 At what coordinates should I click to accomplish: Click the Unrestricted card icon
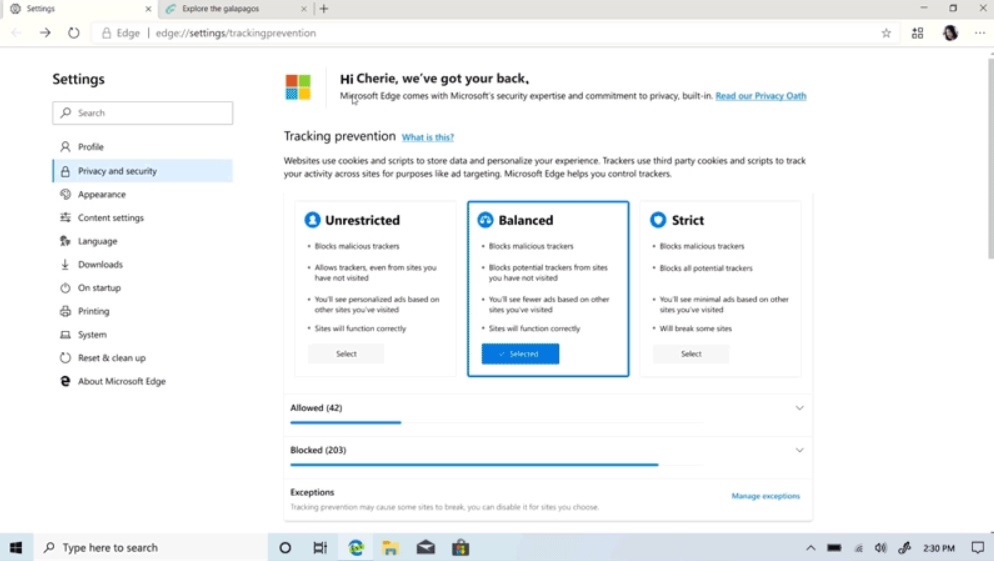[x=312, y=220]
